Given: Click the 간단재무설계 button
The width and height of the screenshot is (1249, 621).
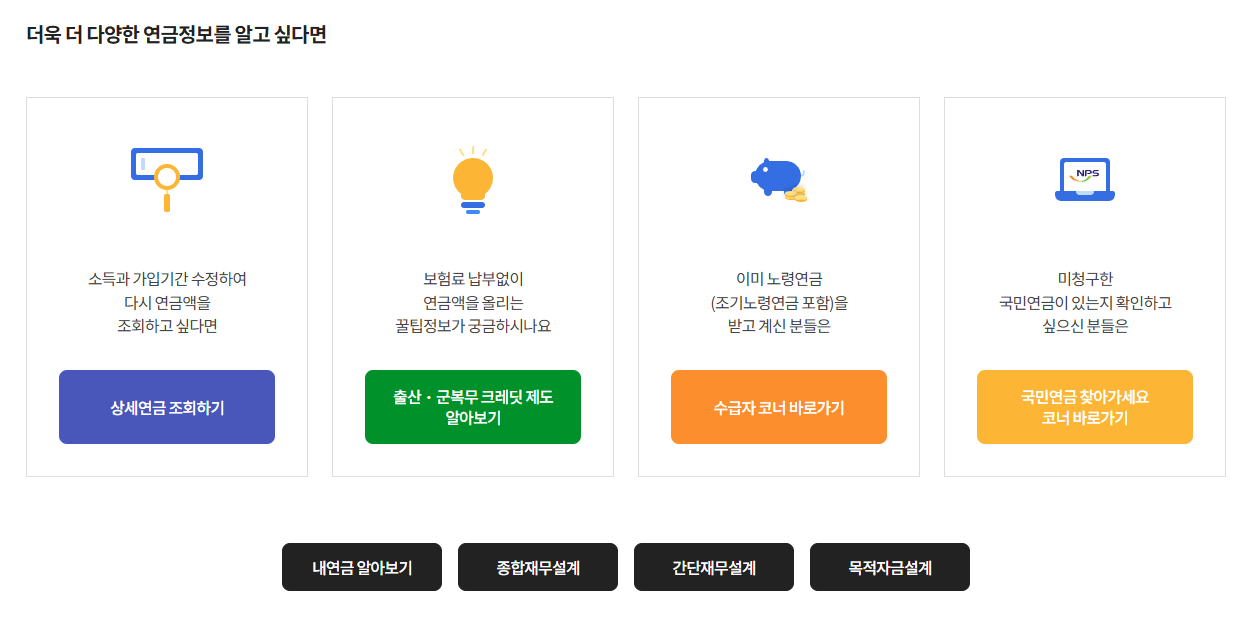Looking at the screenshot, I should point(713,567).
